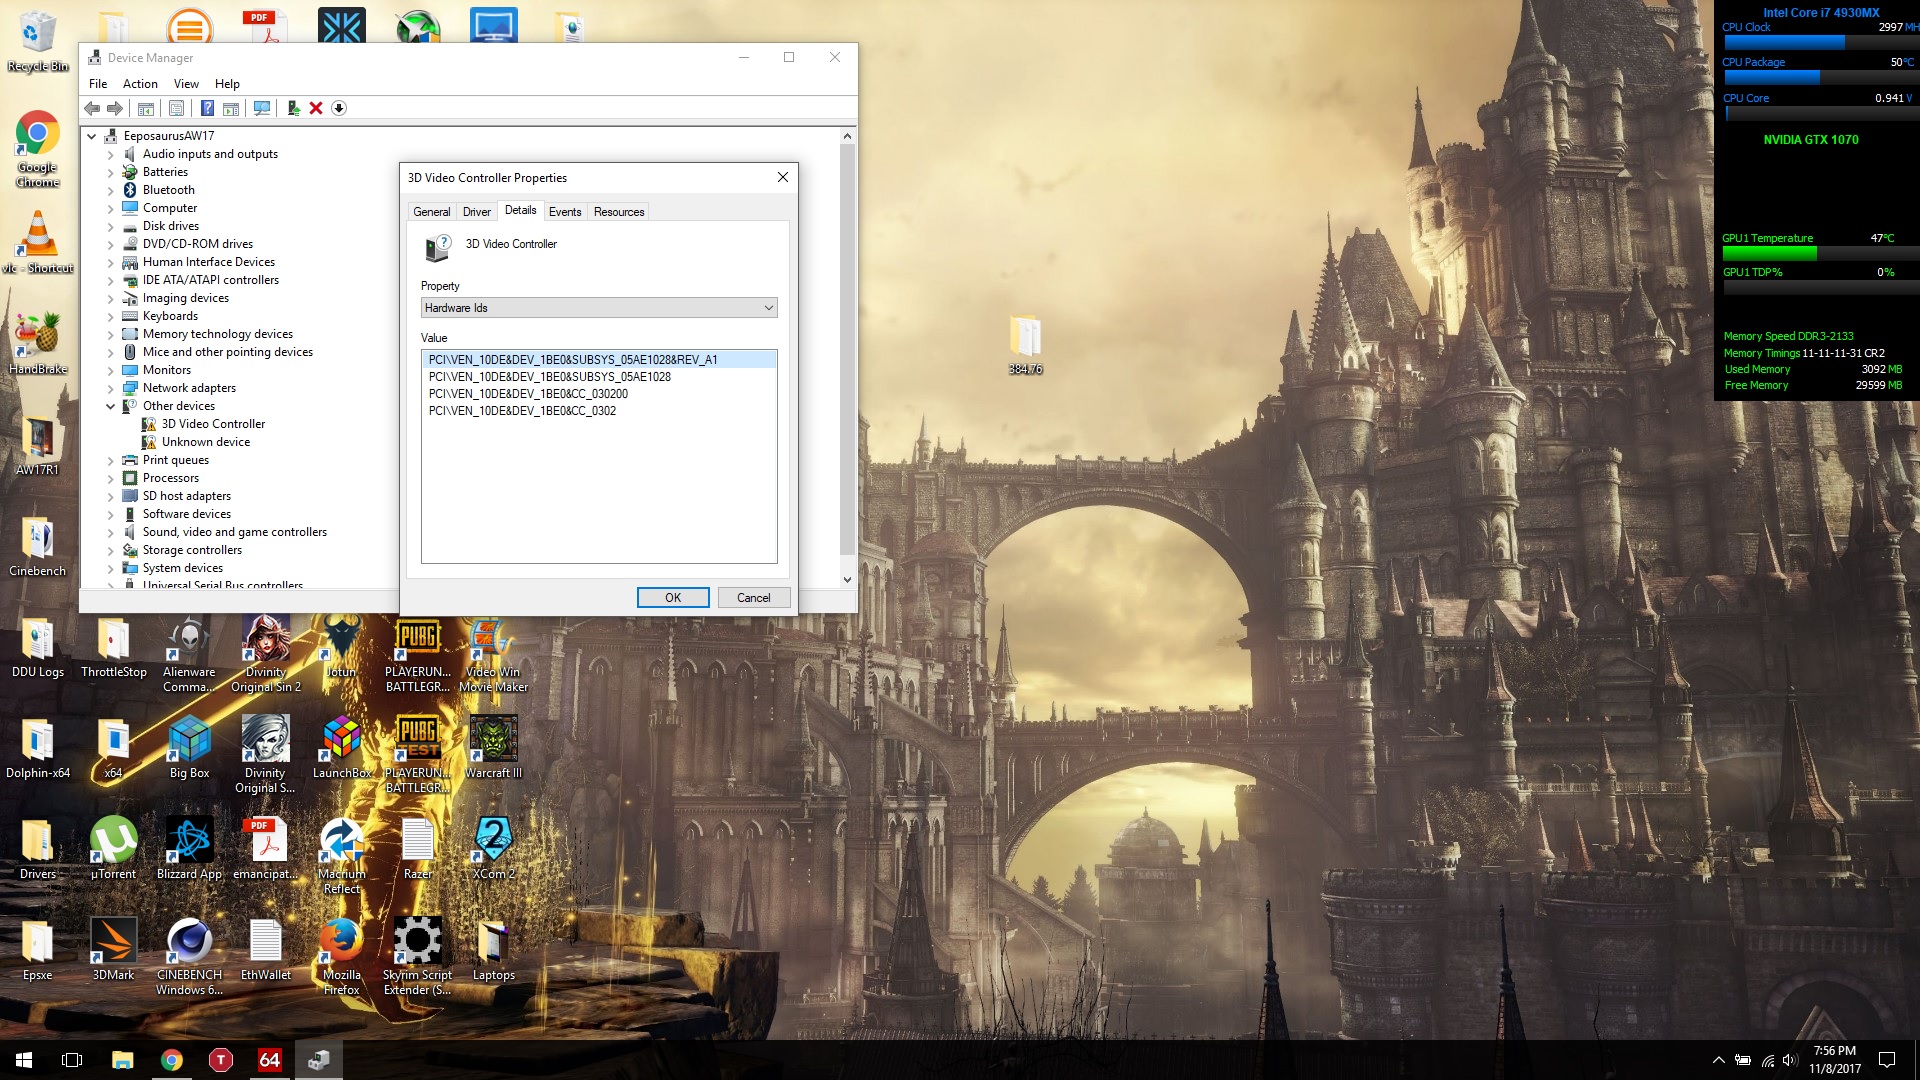Viewport: 1920px width, 1080px height.
Task: Switch to the Resources tab
Action: tap(619, 212)
